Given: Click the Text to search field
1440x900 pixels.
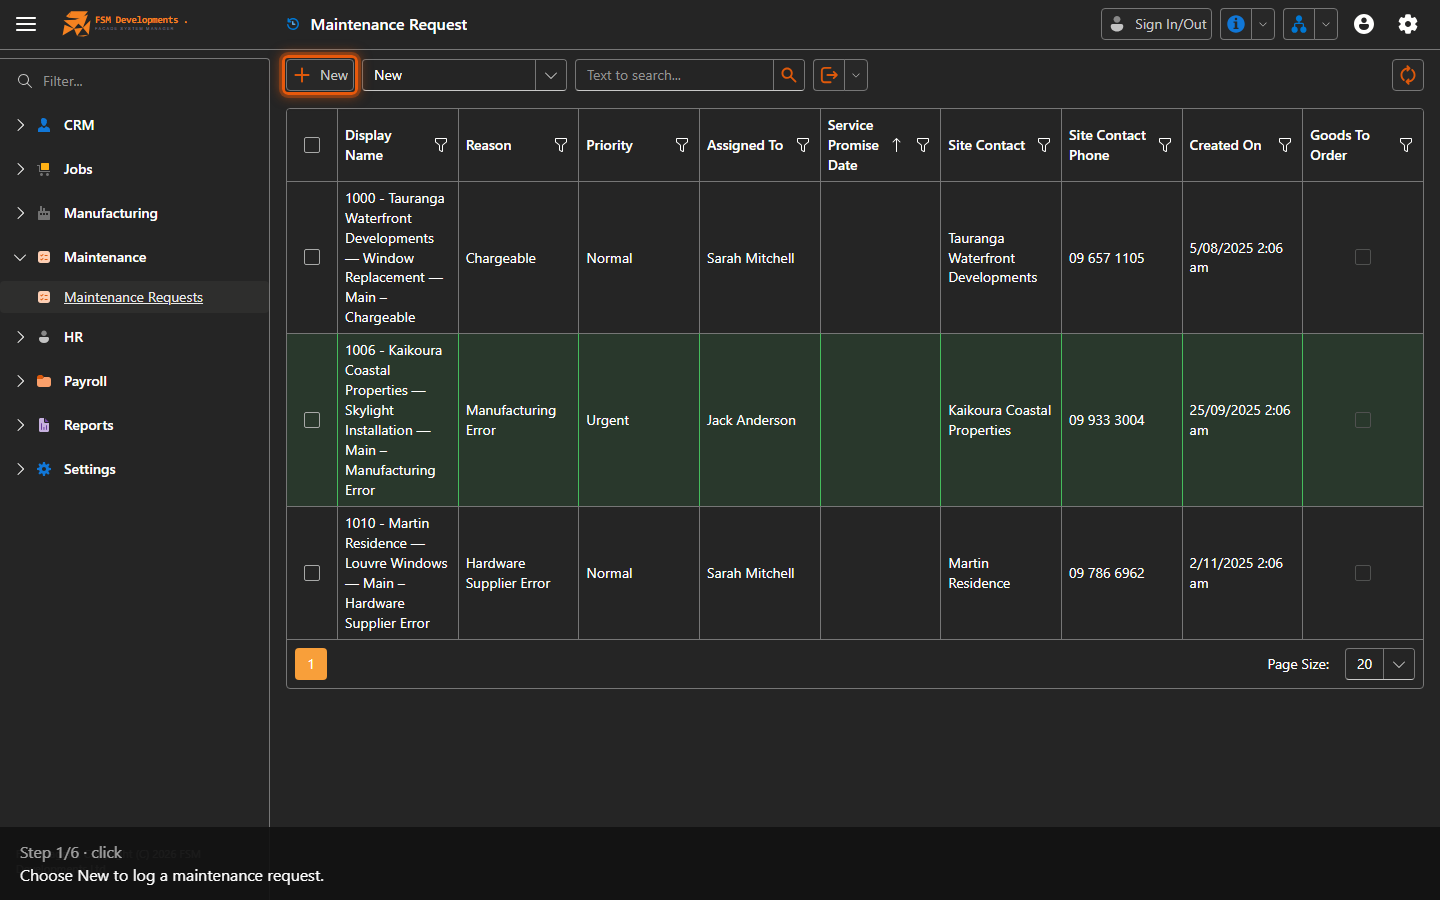Looking at the screenshot, I should (674, 75).
